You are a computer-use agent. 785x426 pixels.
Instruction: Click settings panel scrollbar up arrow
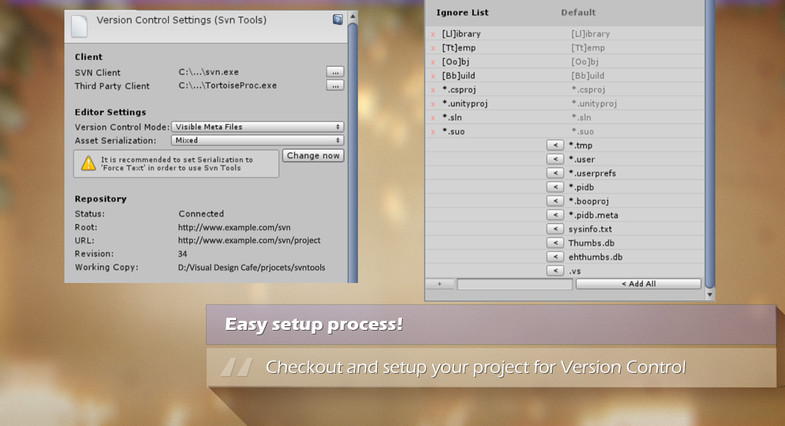coord(352,17)
